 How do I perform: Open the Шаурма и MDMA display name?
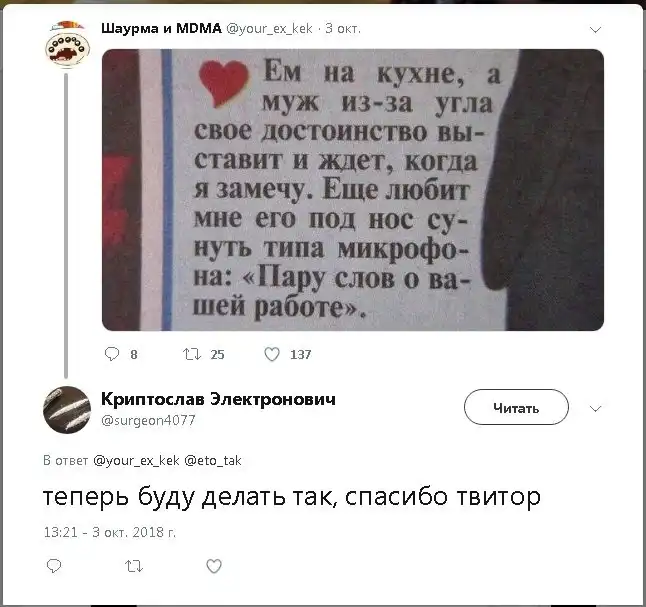(162, 28)
